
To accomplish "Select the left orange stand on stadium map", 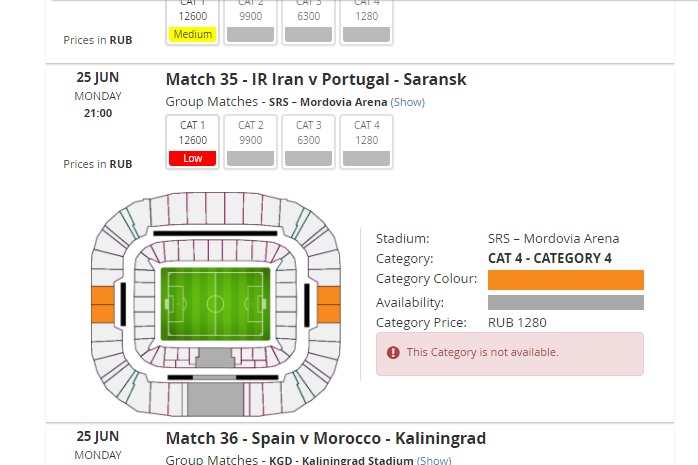I will tap(103, 303).
